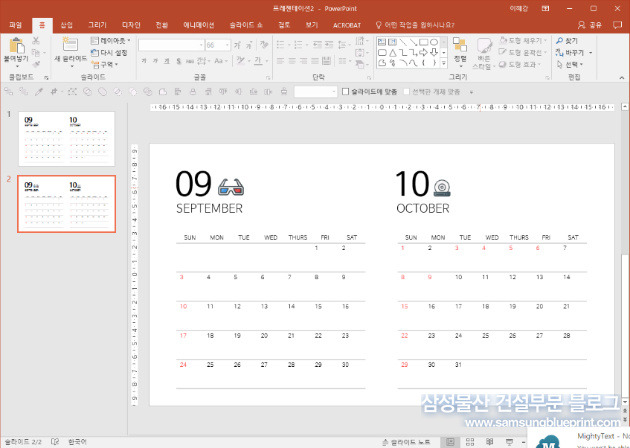The image size is (630, 448).
Task: Open the Layout (레이아웃) dropdown
Action: coord(110,41)
